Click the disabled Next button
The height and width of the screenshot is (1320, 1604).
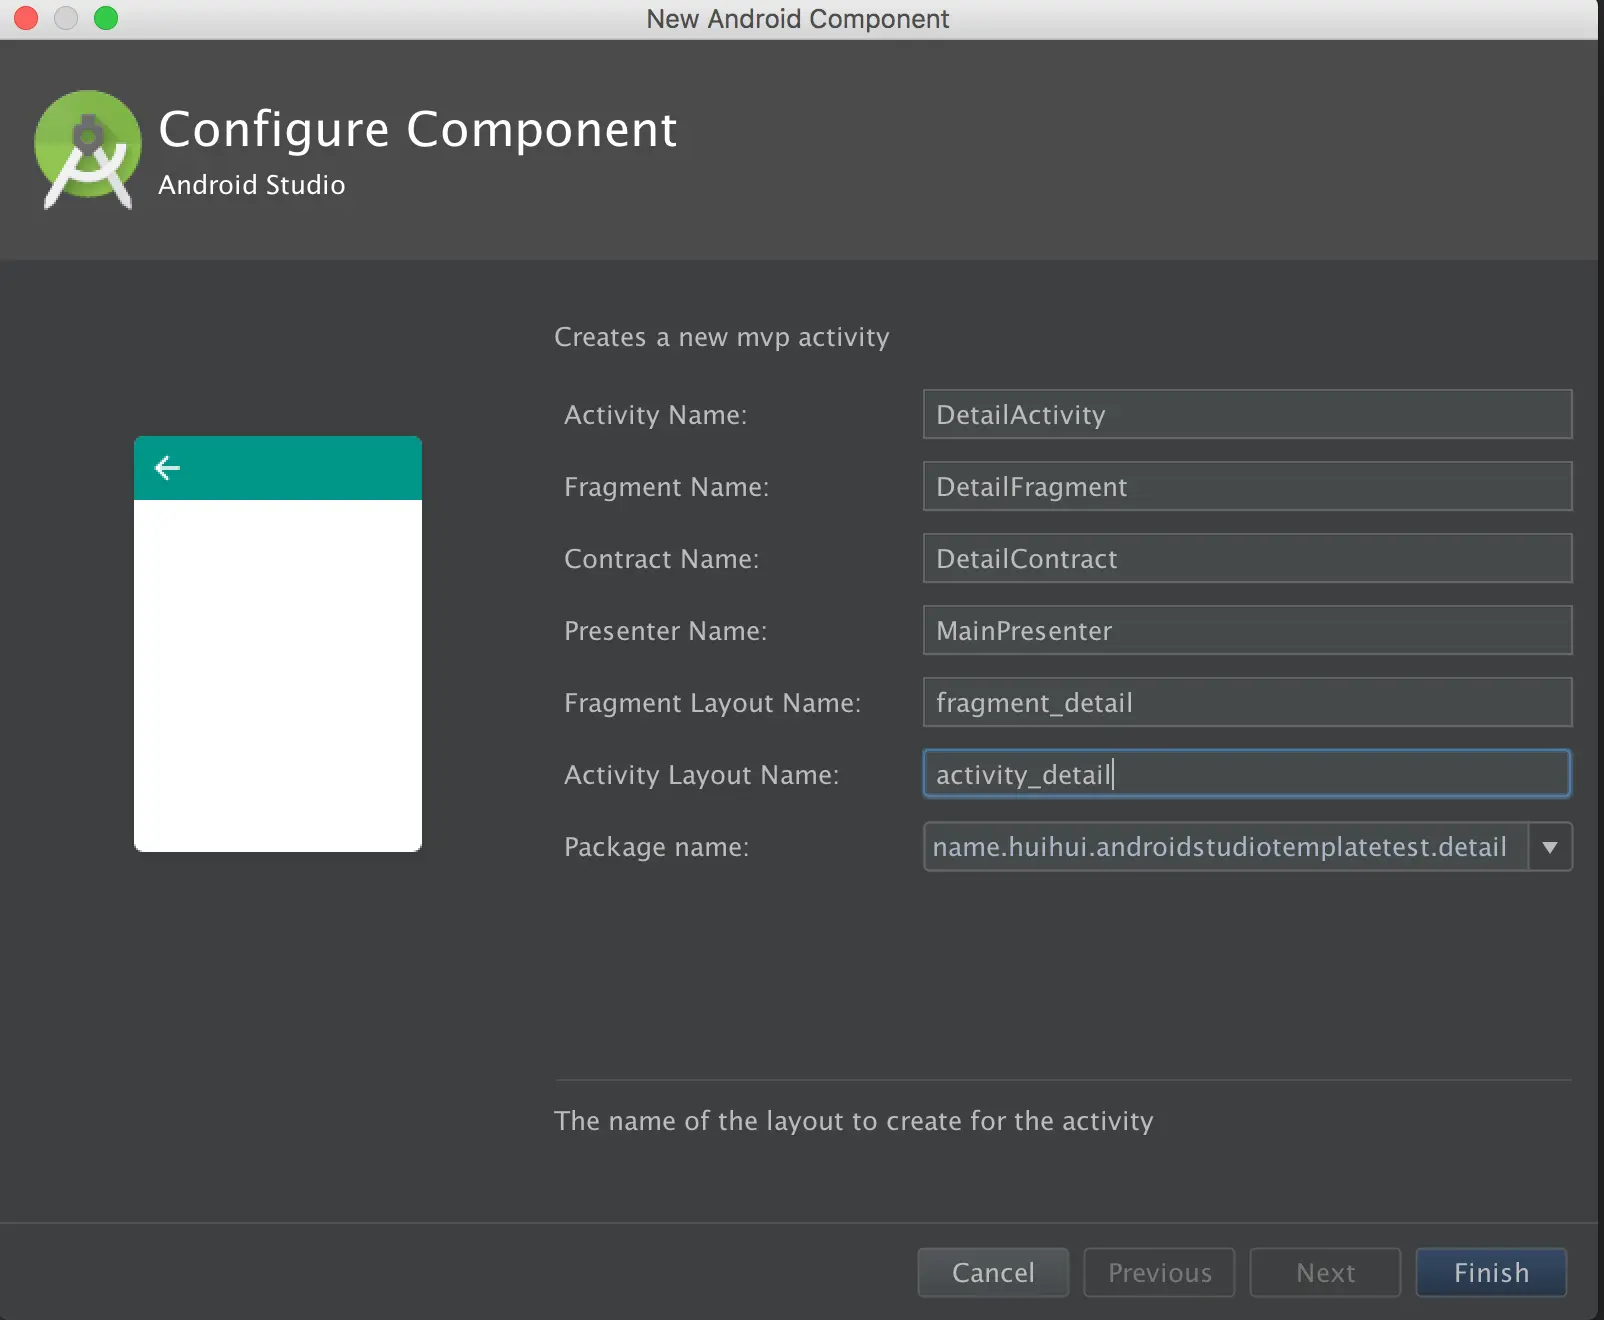[1325, 1272]
